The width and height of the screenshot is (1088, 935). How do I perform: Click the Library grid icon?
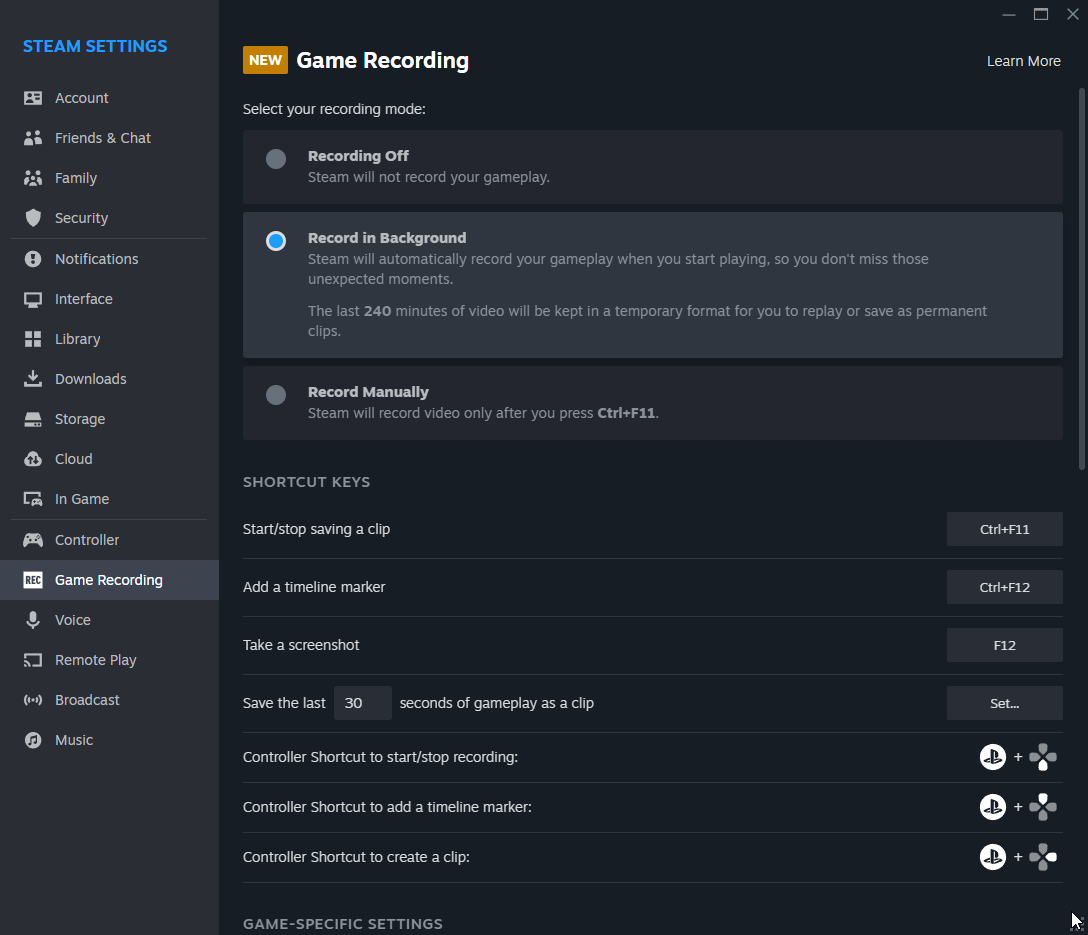tap(33, 339)
